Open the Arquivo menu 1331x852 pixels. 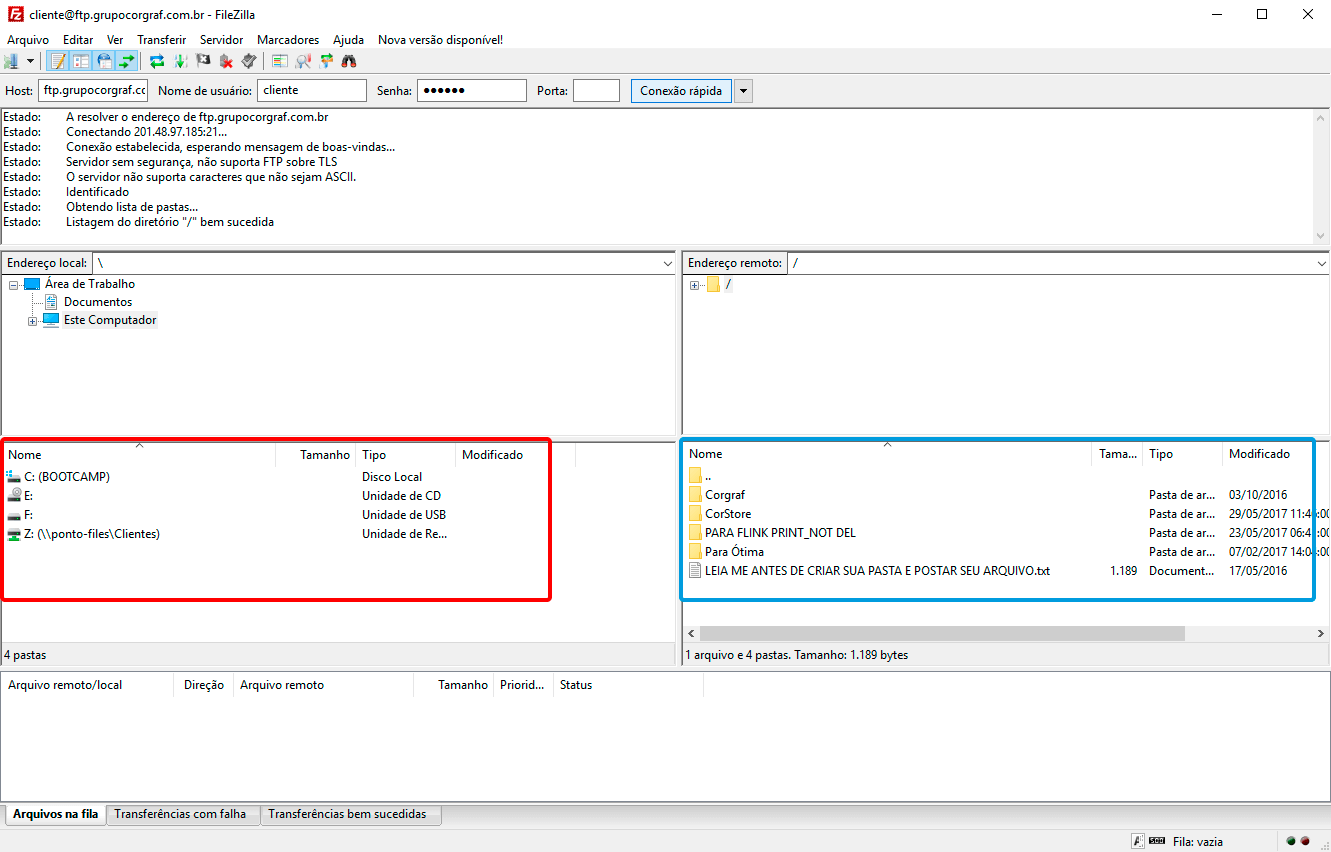pos(28,40)
